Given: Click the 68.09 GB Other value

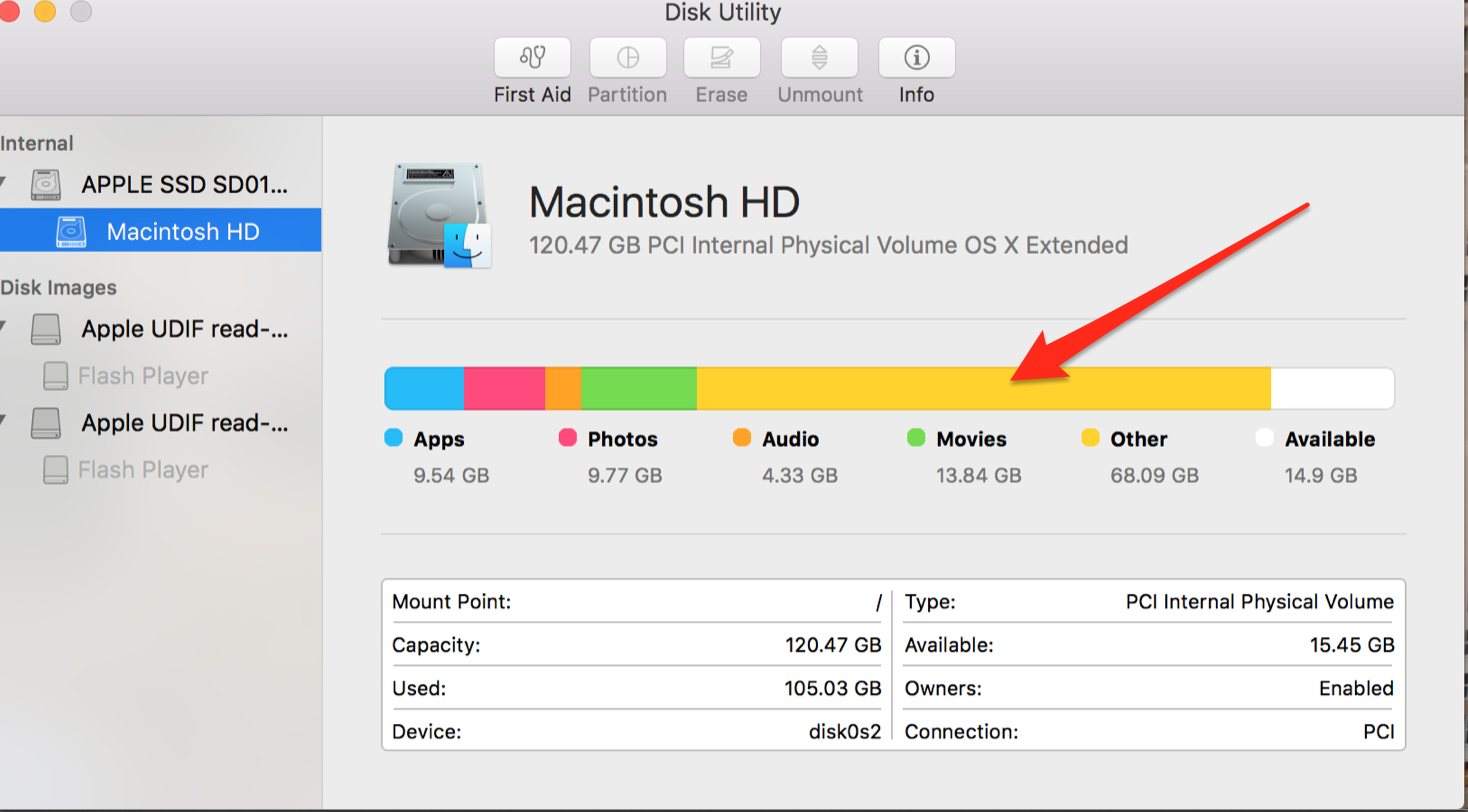Looking at the screenshot, I should point(1154,475).
